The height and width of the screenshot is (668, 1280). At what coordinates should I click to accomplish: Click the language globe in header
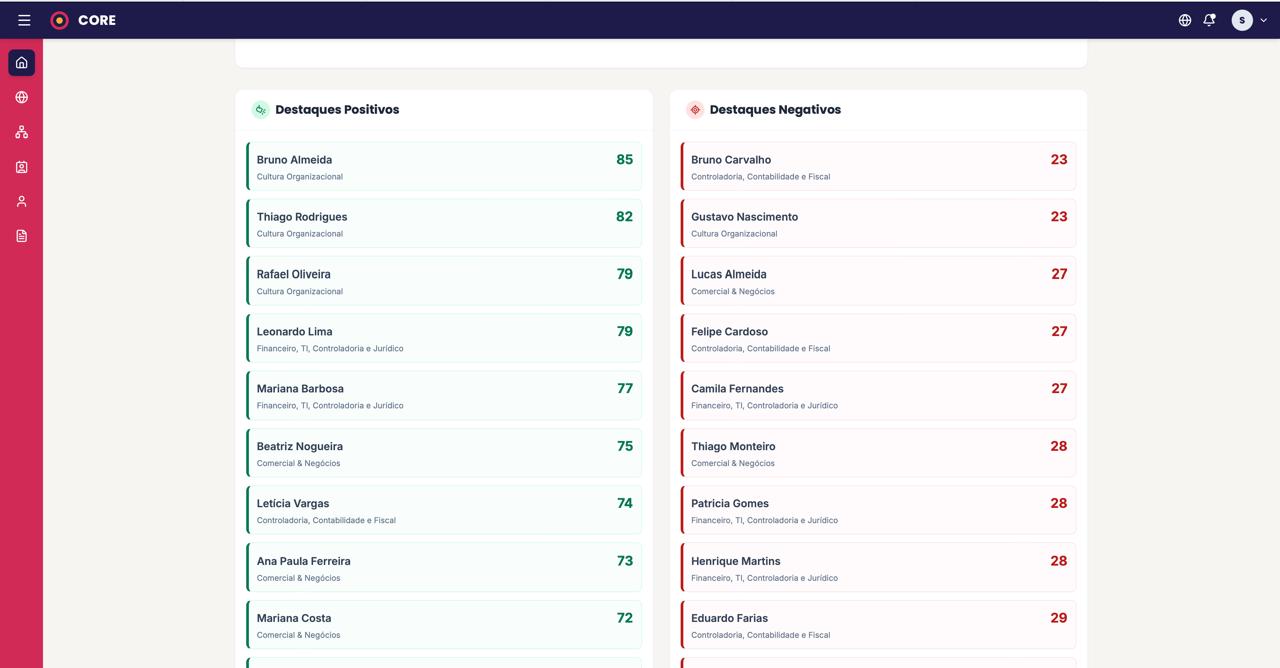1185,20
